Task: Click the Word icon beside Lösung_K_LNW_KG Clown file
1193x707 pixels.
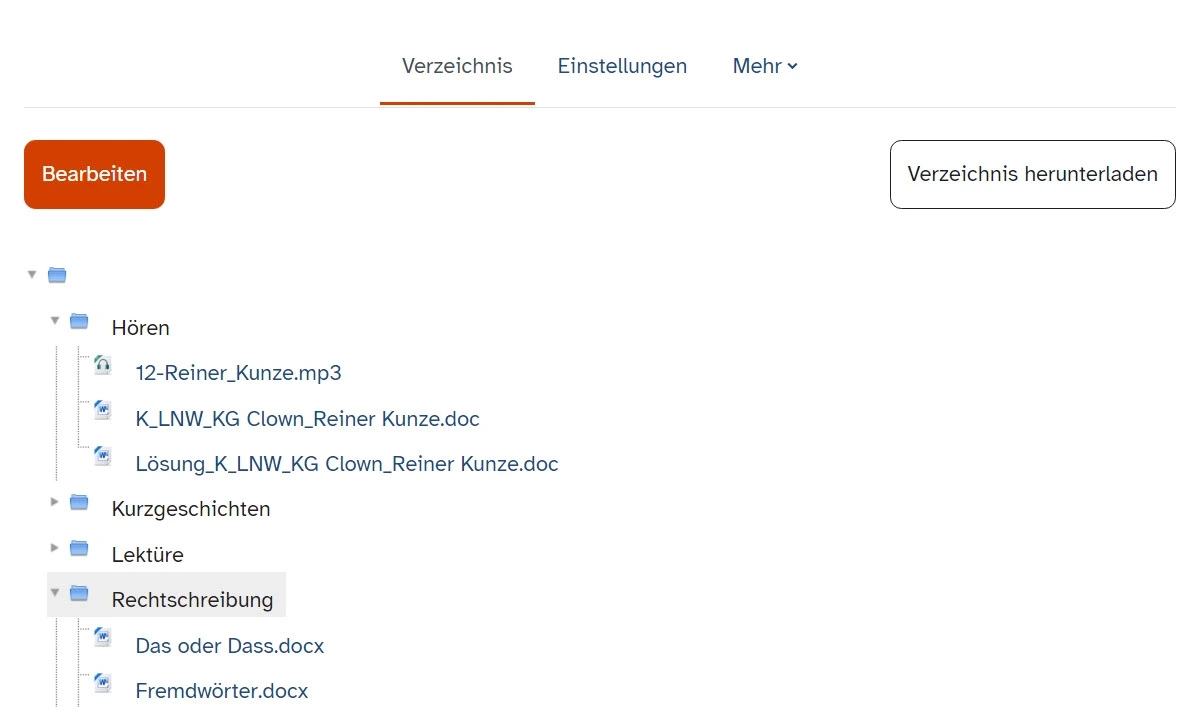Action: 103,456
